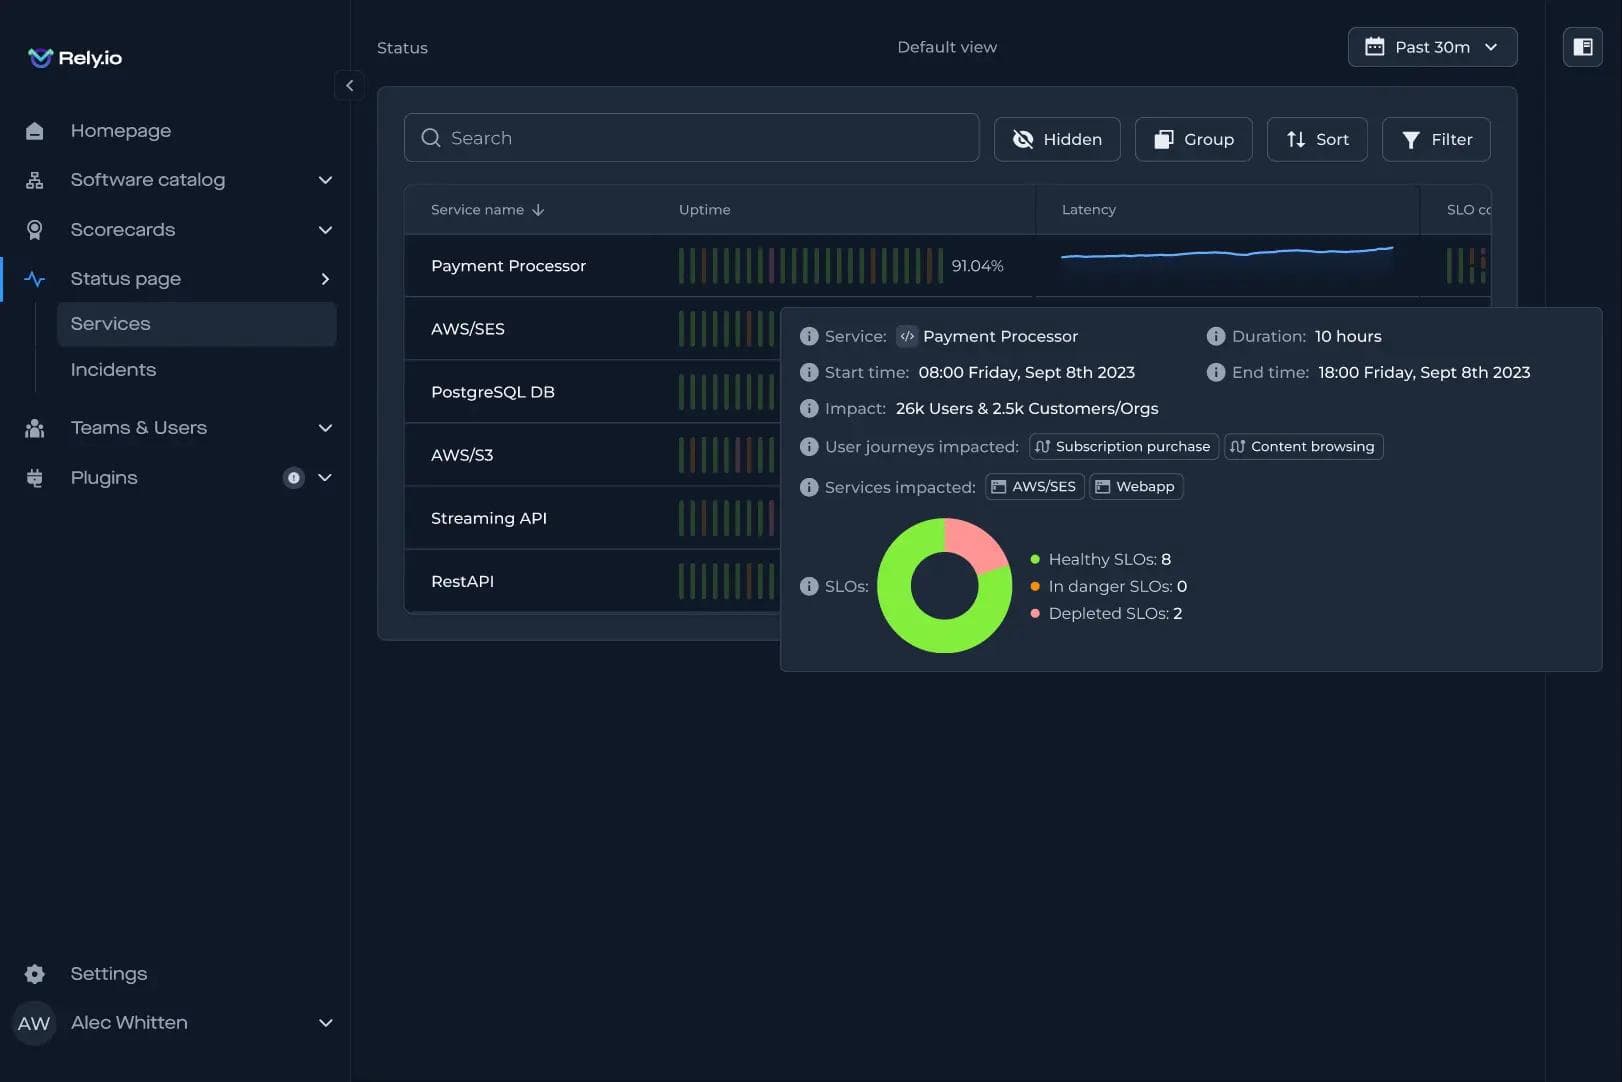
Task: Open the Incidents page
Action: [x=113, y=370]
